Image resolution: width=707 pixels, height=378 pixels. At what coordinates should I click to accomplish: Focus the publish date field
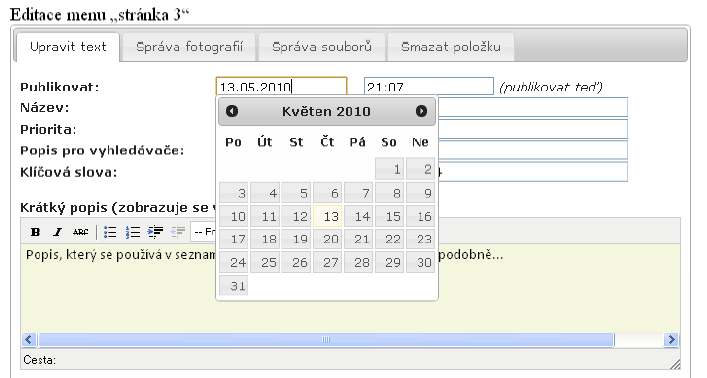[x=281, y=86]
